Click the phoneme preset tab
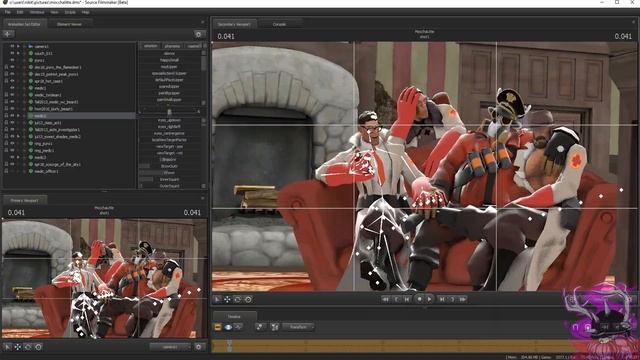The image size is (640, 360). pyautogui.click(x=172, y=46)
